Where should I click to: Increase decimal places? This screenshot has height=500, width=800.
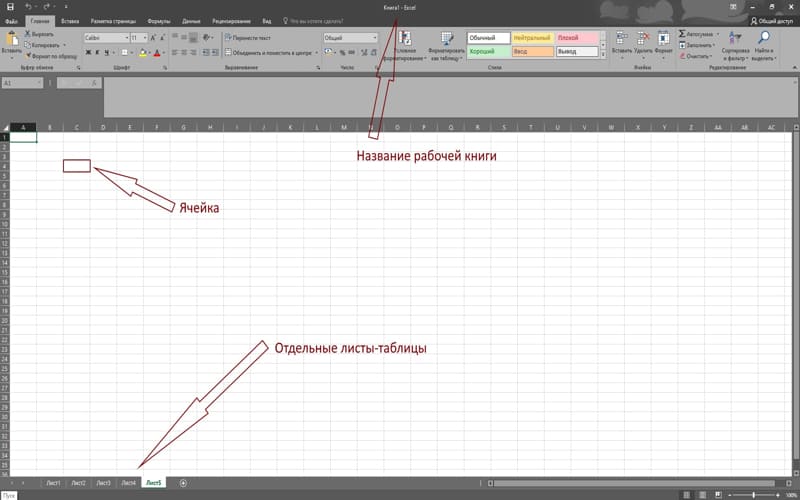click(364, 53)
